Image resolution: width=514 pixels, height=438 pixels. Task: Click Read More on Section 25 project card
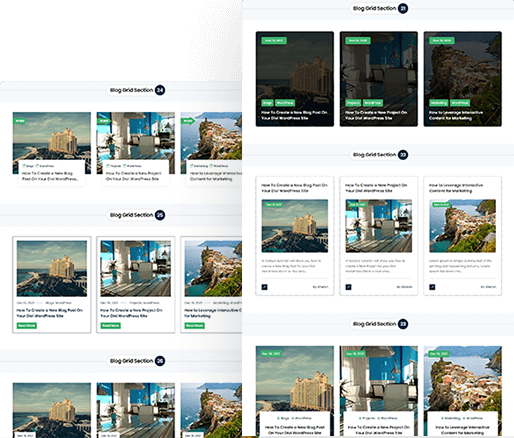(x=110, y=326)
